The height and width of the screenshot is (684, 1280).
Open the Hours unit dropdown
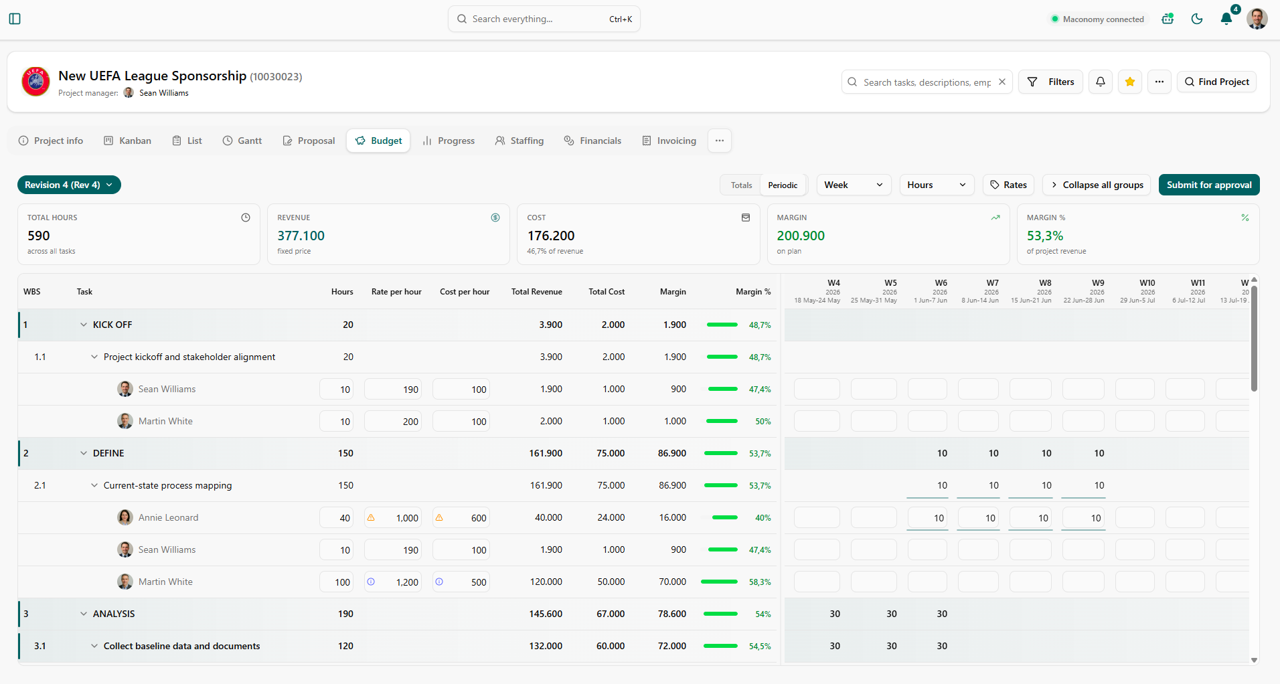[x=936, y=185]
